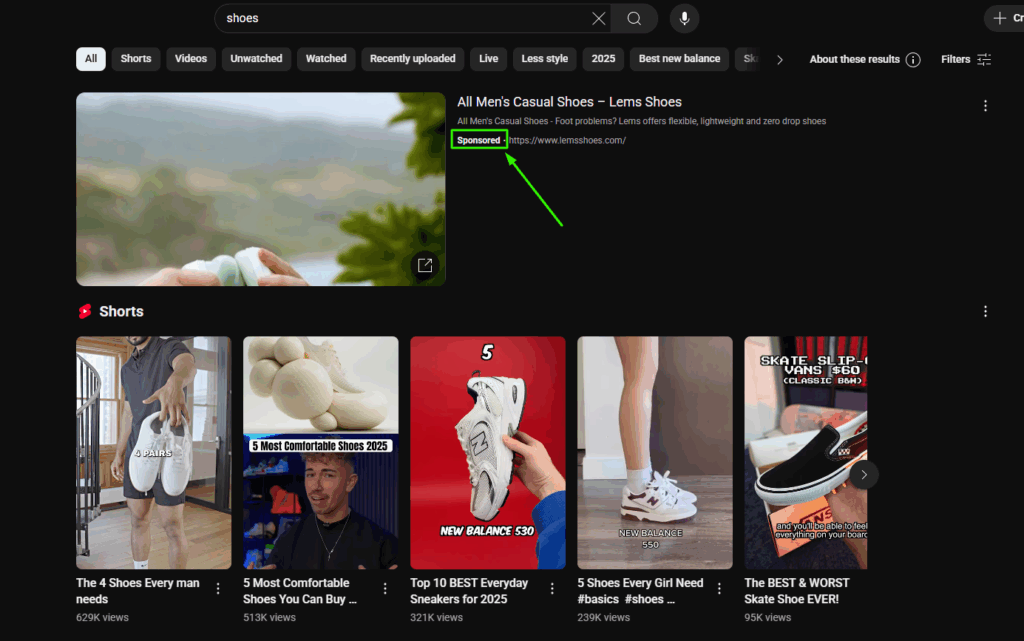Play the '5 Most Comfortable Shoes 2025' short
This screenshot has height=641, width=1024.
click(321, 452)
